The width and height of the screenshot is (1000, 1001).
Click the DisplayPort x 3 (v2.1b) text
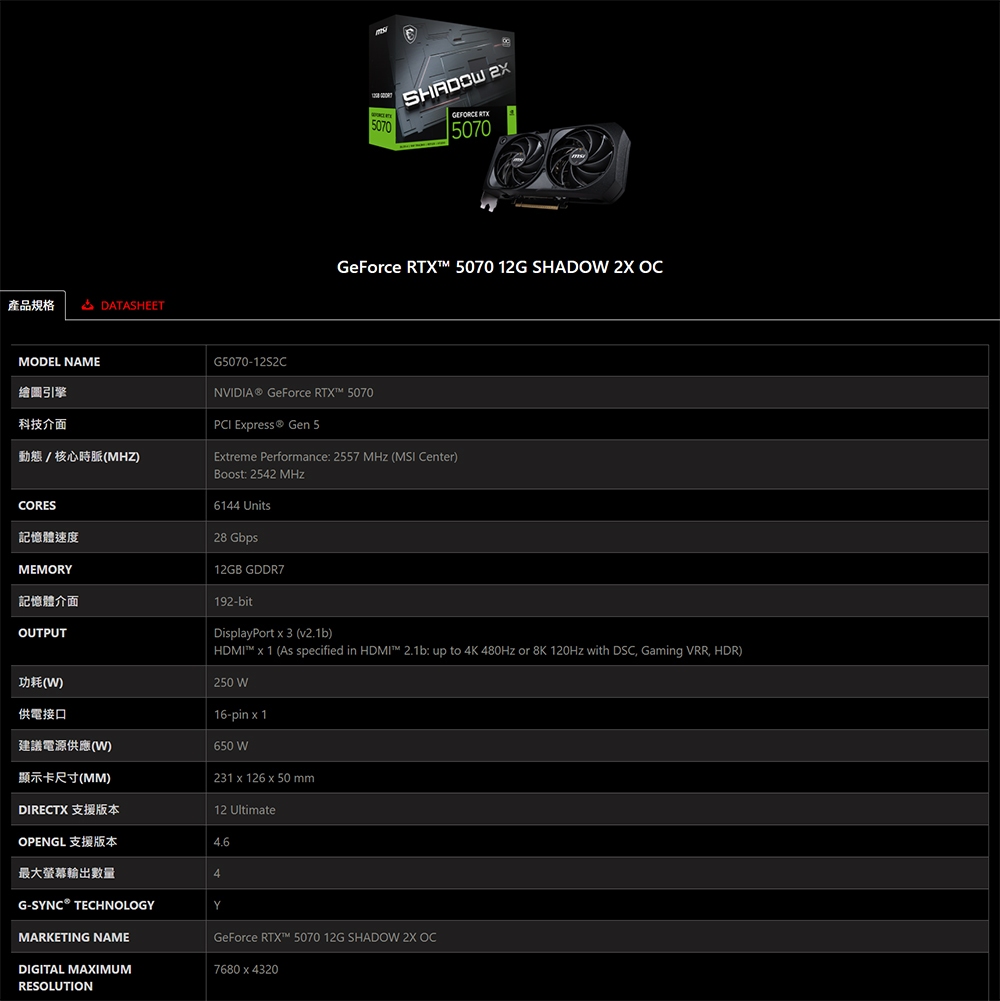tap(273, 633)
